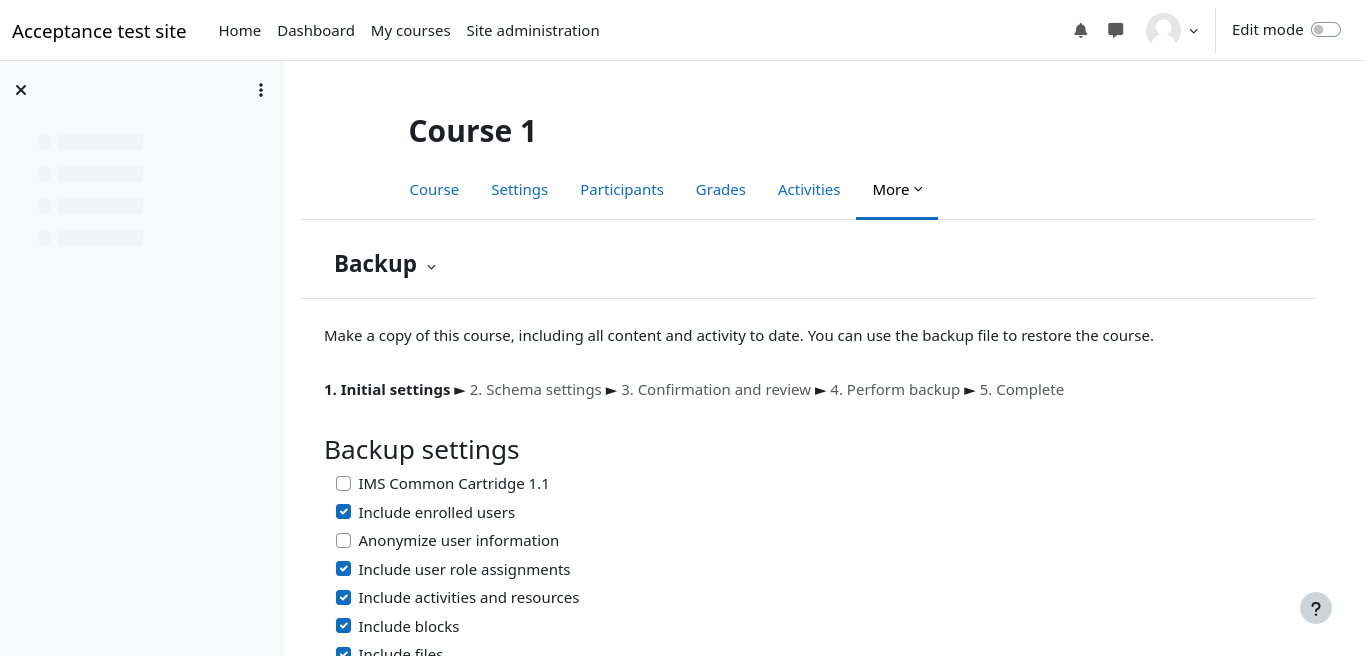The width and height of the screenshot is (1364, 656).
Task: Open the Backup heading dropdown
Action: 431,266
